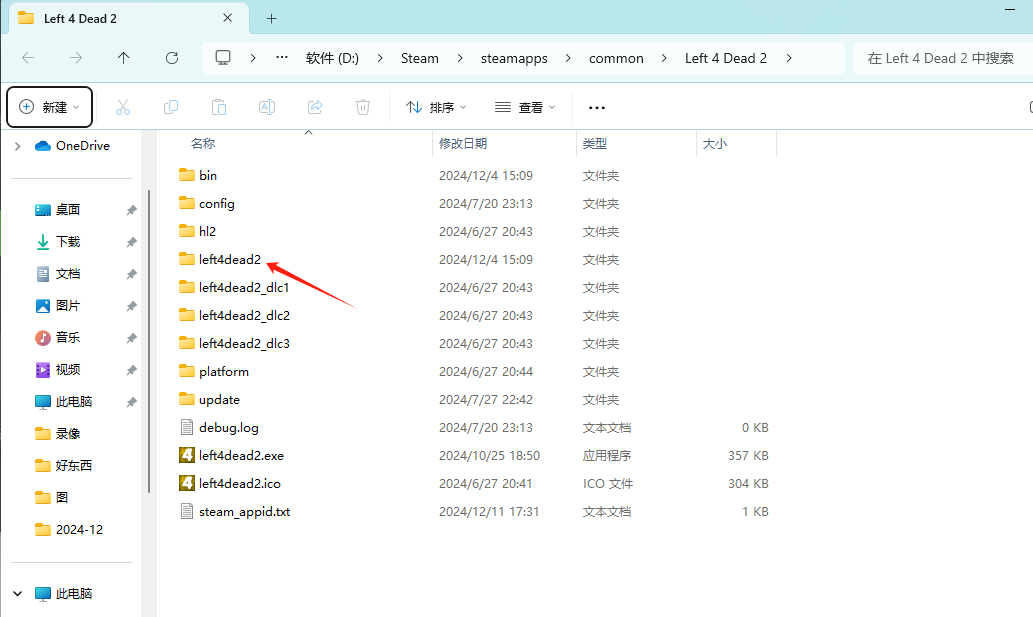Select the platform folder icon
The width and height of the screenshot is (1033, 617).
click(187, 371)
